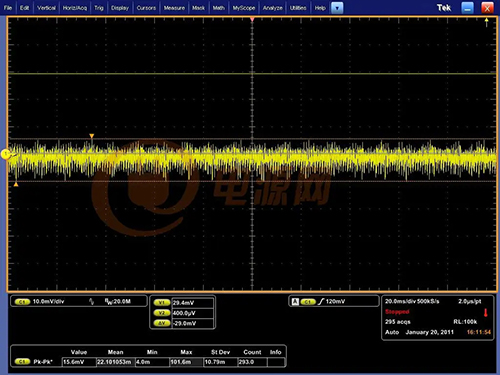Select the V1 cursor badge
This screenshot has width=500, height=375.
point(162,303)
